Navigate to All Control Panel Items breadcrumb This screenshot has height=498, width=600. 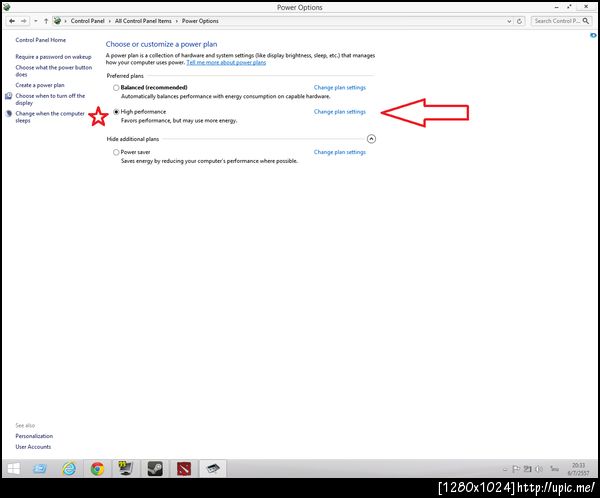pyautogui.click(x=143, y=21)
